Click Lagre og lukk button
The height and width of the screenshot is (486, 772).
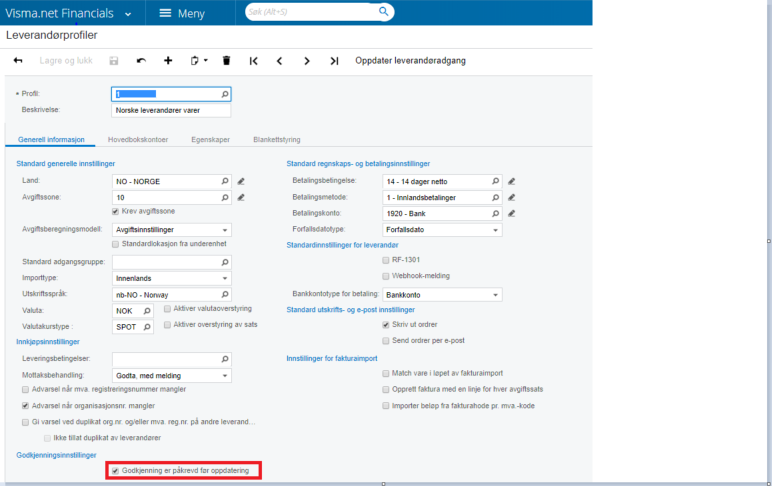pyautogui.click(x=66, y=61)
